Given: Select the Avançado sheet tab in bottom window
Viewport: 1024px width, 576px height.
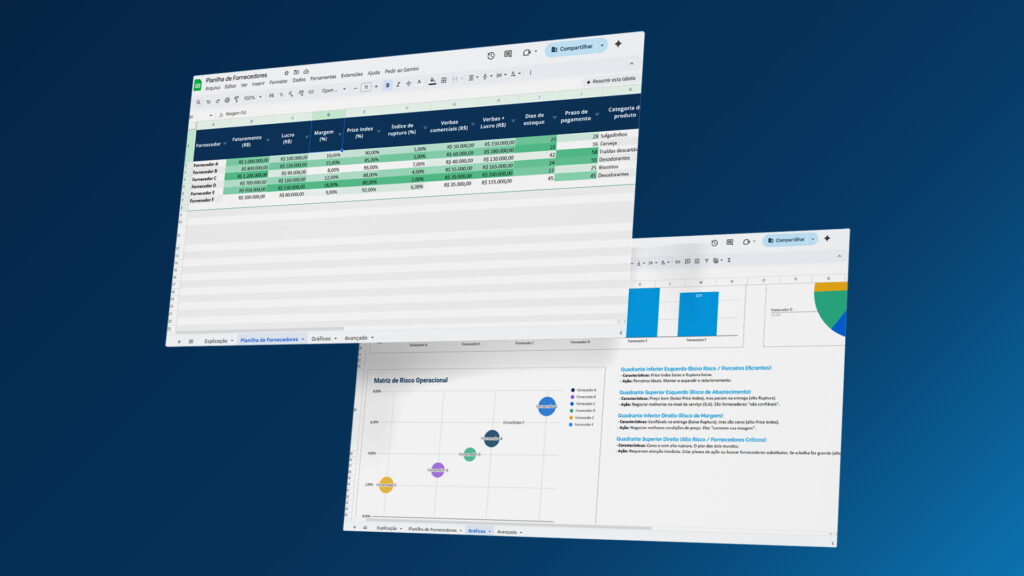Looking at the screenshot, I should 509,532.
